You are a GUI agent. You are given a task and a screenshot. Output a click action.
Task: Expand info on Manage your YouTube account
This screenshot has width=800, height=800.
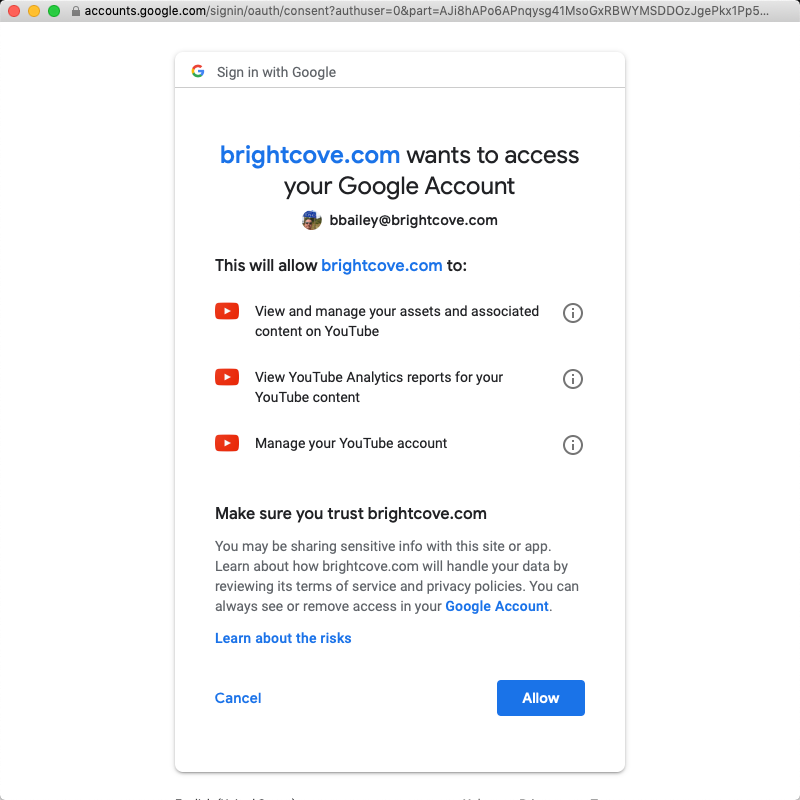[573, 445]
